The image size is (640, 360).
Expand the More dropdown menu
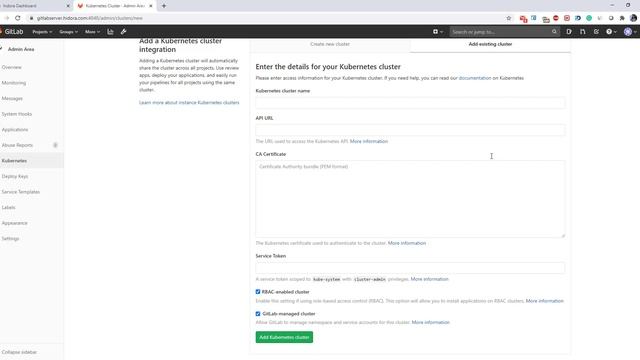[x=92, y=31]
